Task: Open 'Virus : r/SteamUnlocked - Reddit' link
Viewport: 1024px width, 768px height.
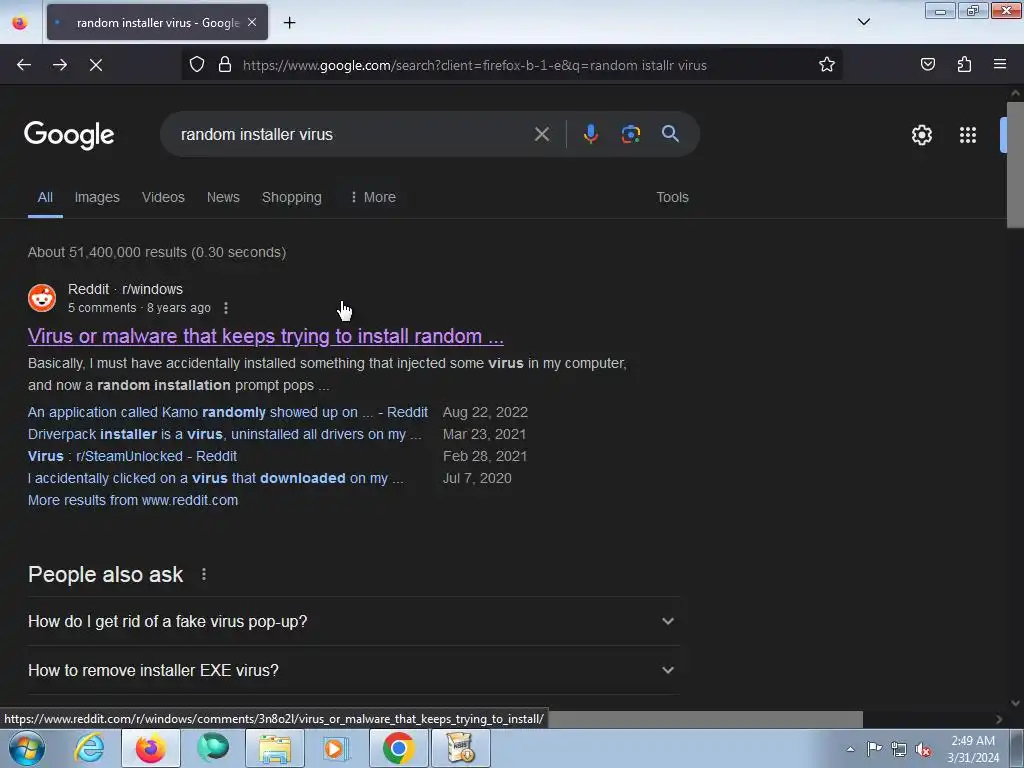Action: click(x=133, y=456)
